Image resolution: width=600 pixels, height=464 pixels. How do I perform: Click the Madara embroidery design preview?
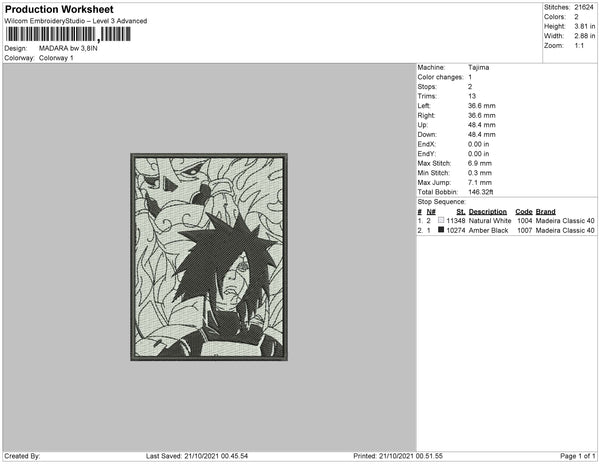click(209, 257)
